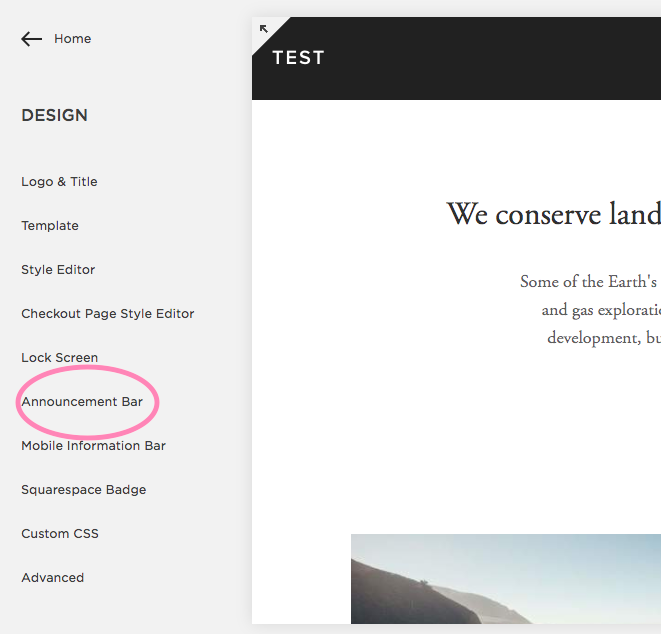Click the back arrow icon beside Home

coord(32,39)
